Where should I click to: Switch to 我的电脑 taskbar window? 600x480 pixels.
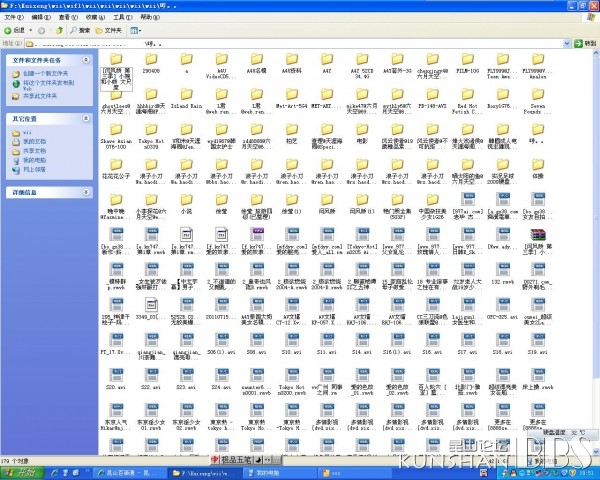pos(279,473)
